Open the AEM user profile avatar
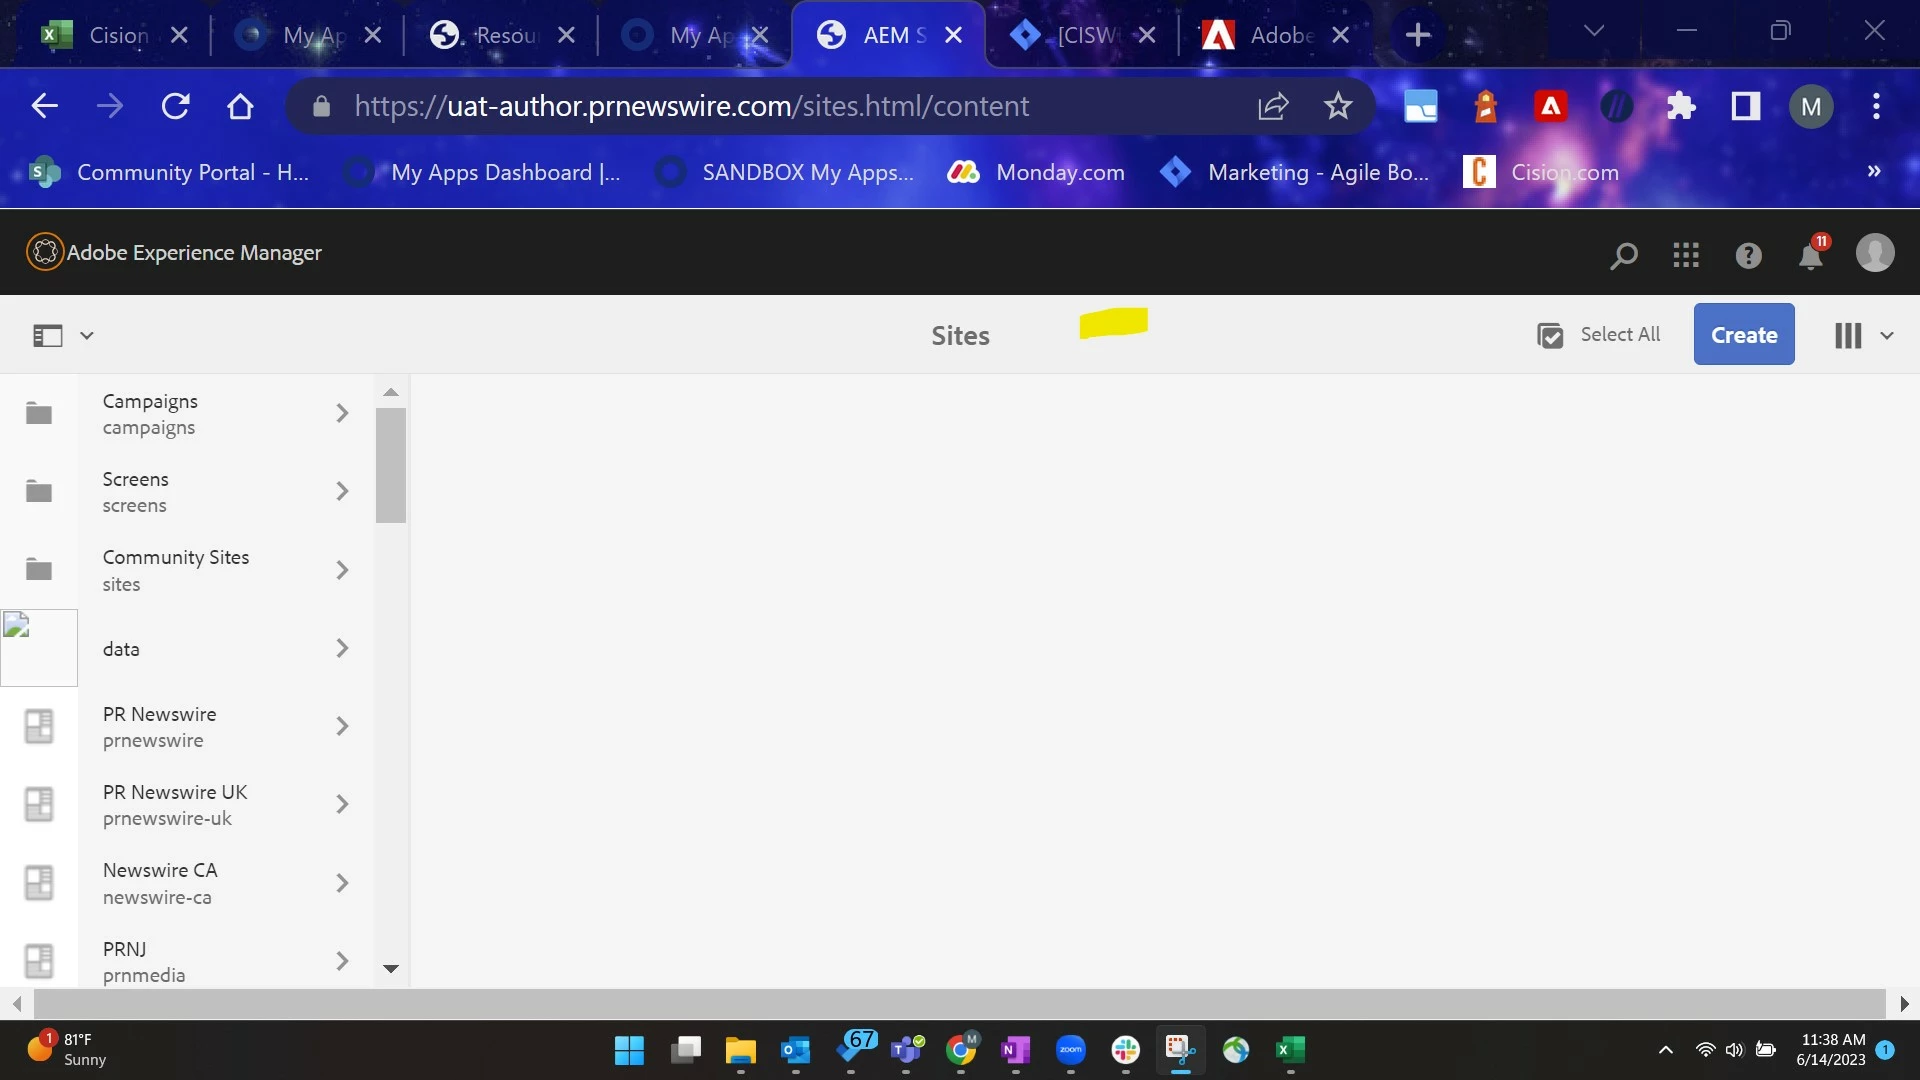 point(1875,253)
